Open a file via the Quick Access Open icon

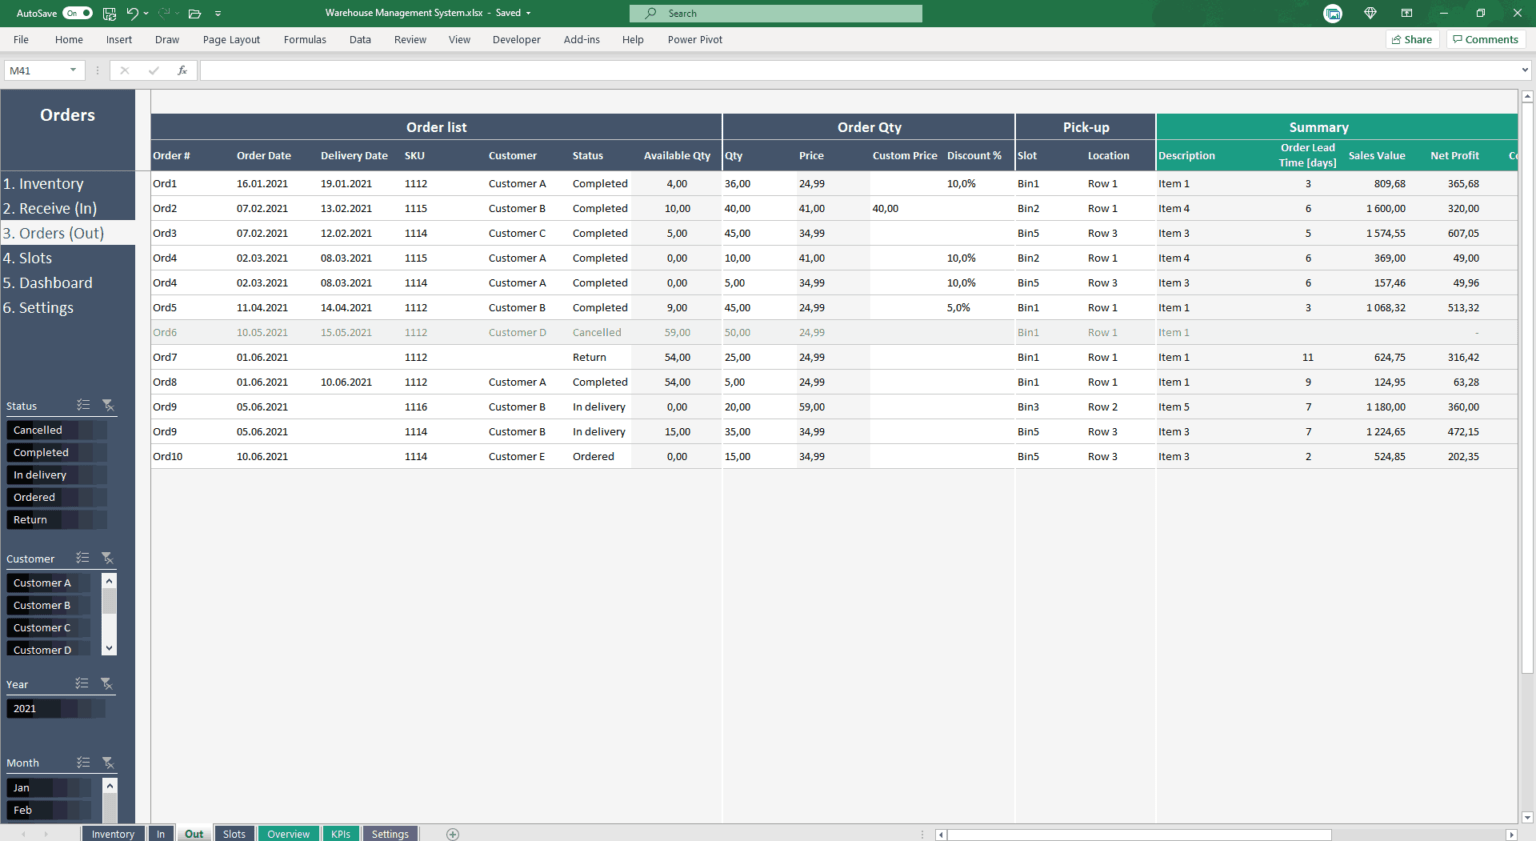point(193,13)
